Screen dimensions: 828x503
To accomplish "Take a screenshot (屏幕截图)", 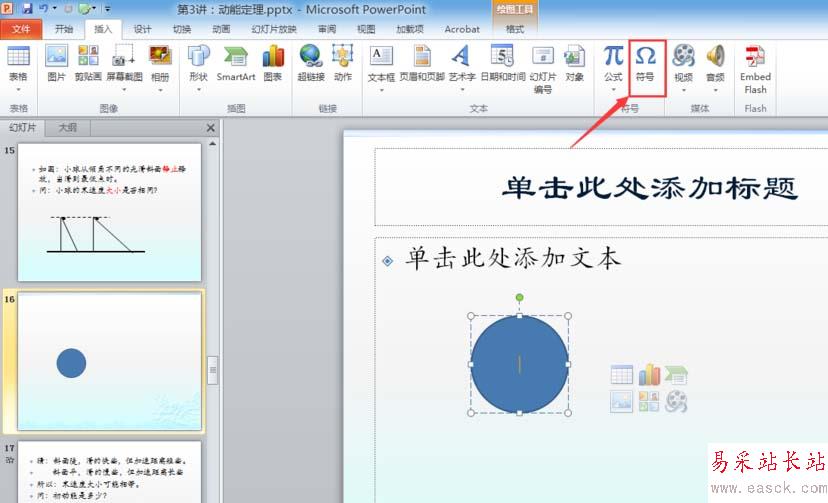I will 125,63.
